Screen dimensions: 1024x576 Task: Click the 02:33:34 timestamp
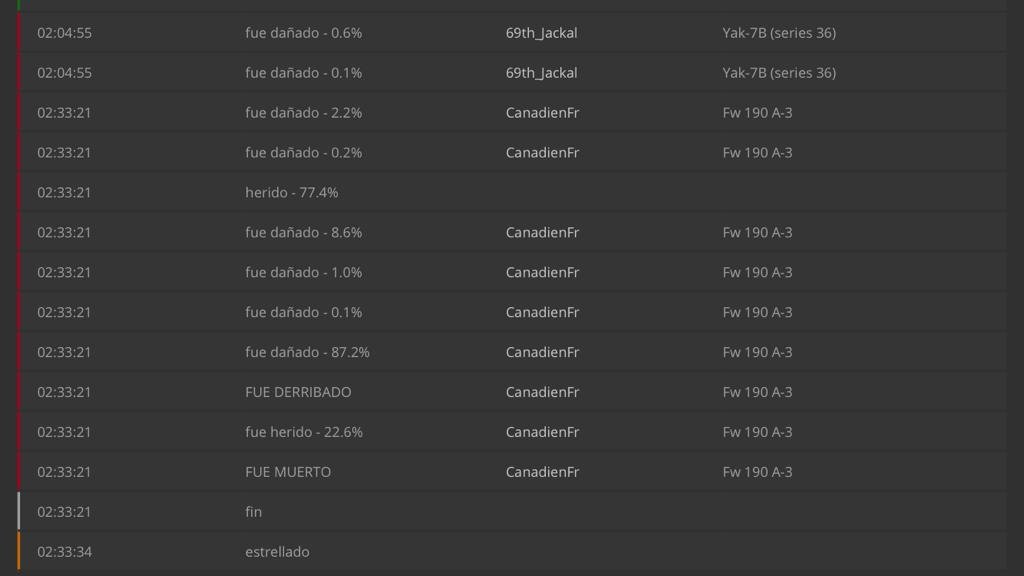point(64,552)
